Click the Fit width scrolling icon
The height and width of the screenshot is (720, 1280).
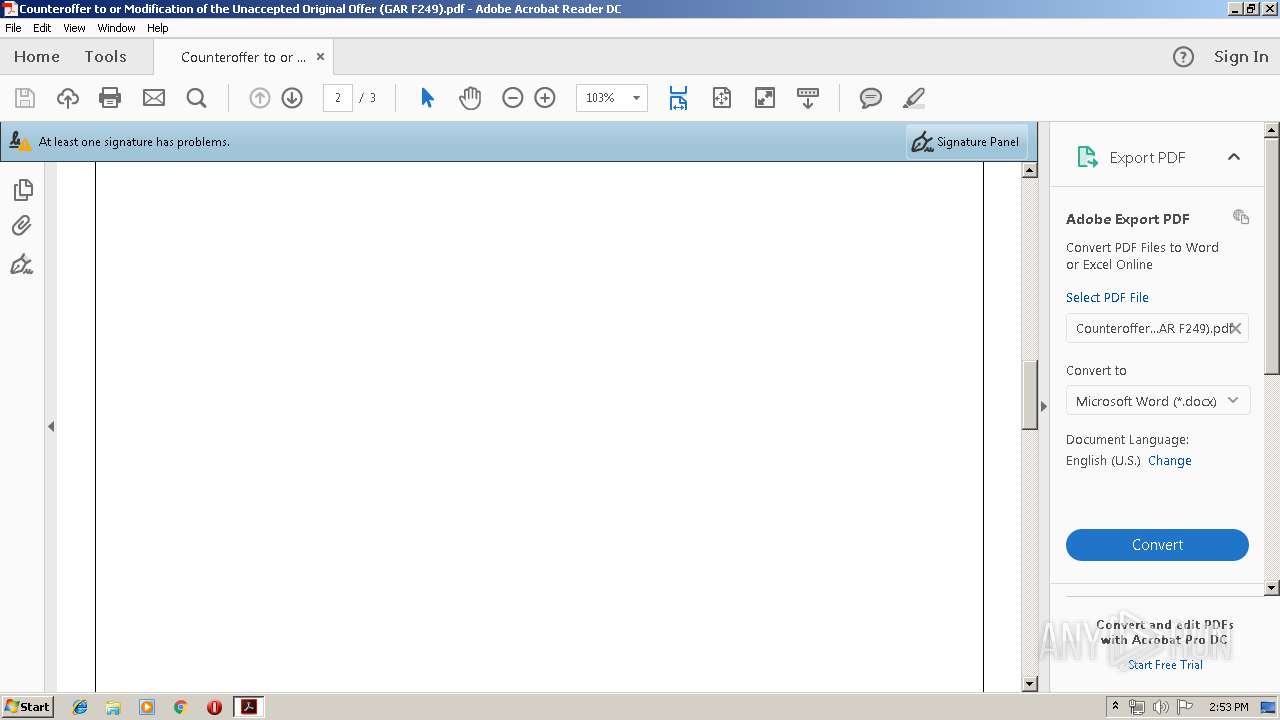click(x=678, y=98)
